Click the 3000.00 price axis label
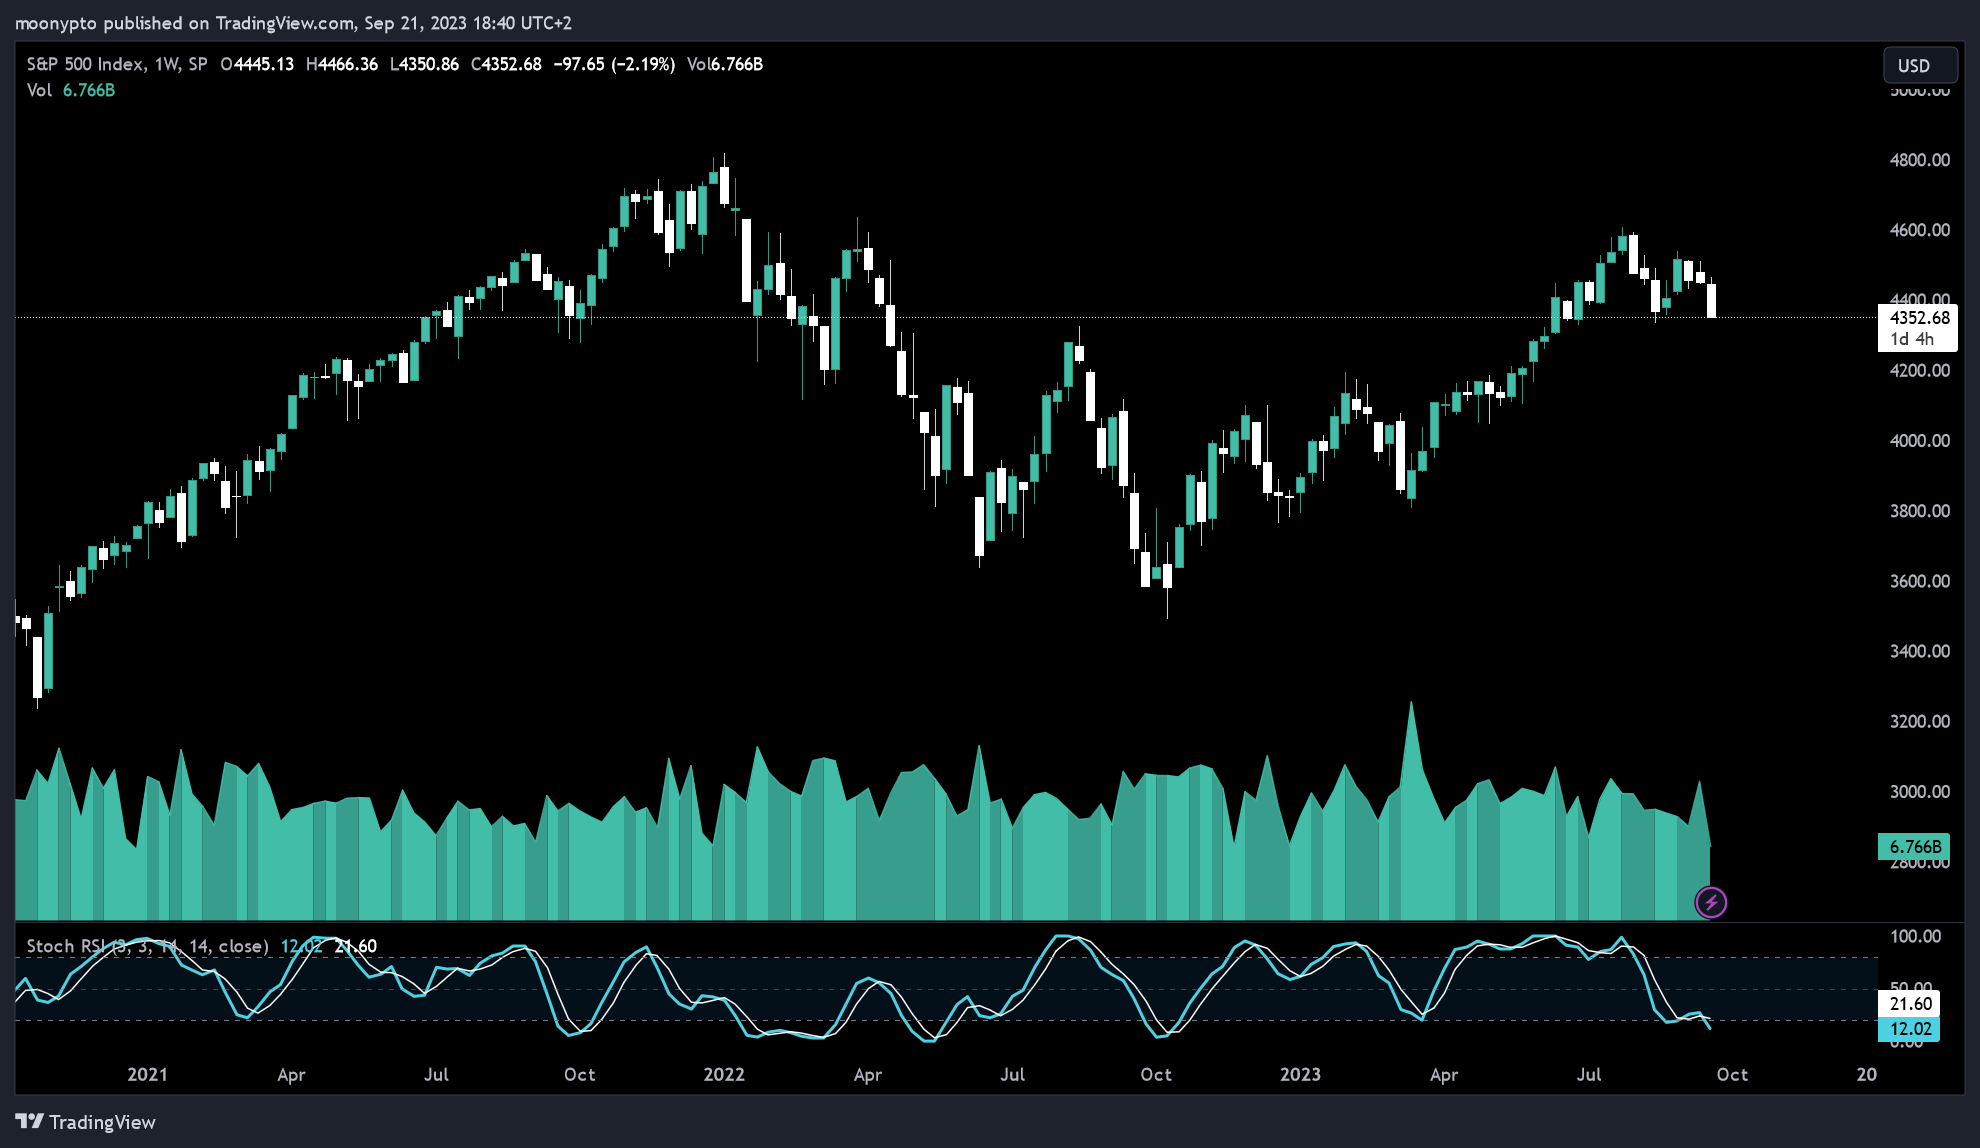Image resolution: width=1980 pixels, height=1148 pixels. click(1919, 792)
